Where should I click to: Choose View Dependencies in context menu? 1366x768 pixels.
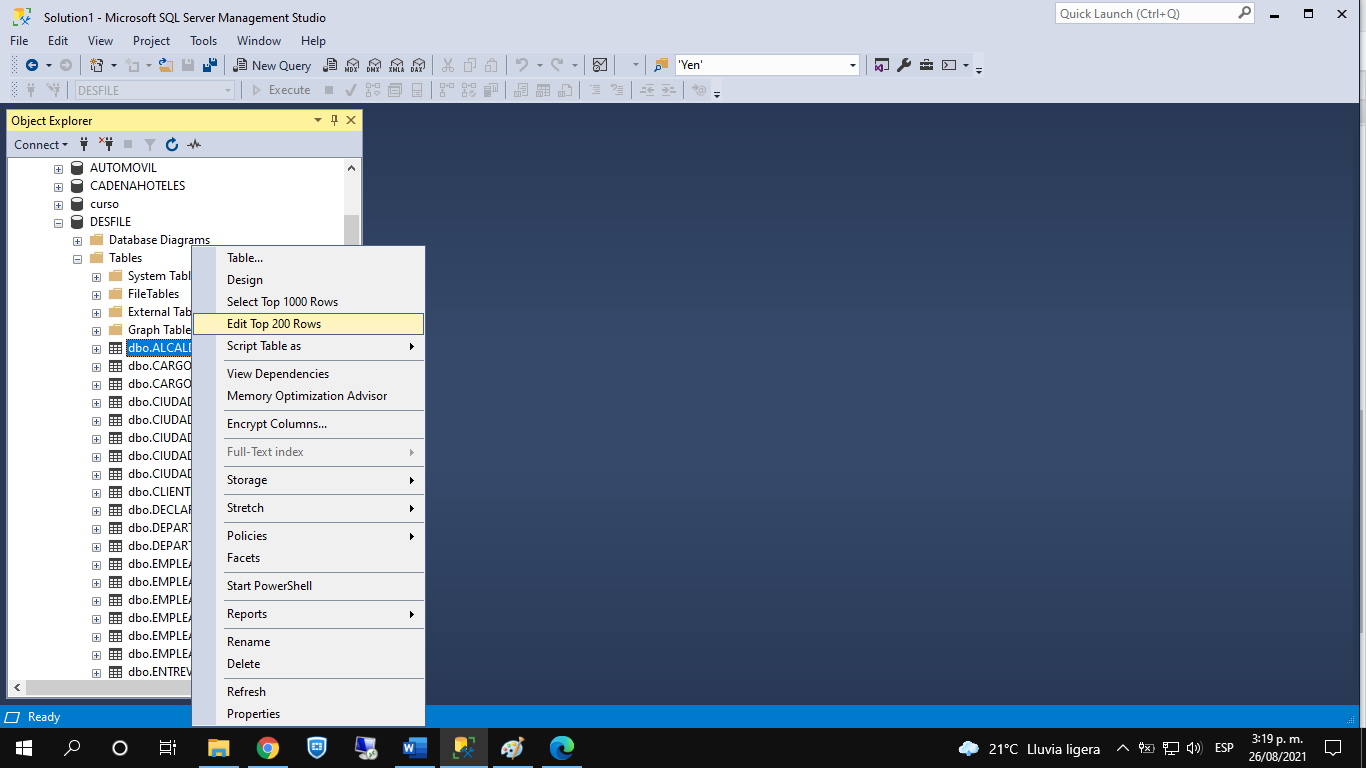[x=308, y=374]
